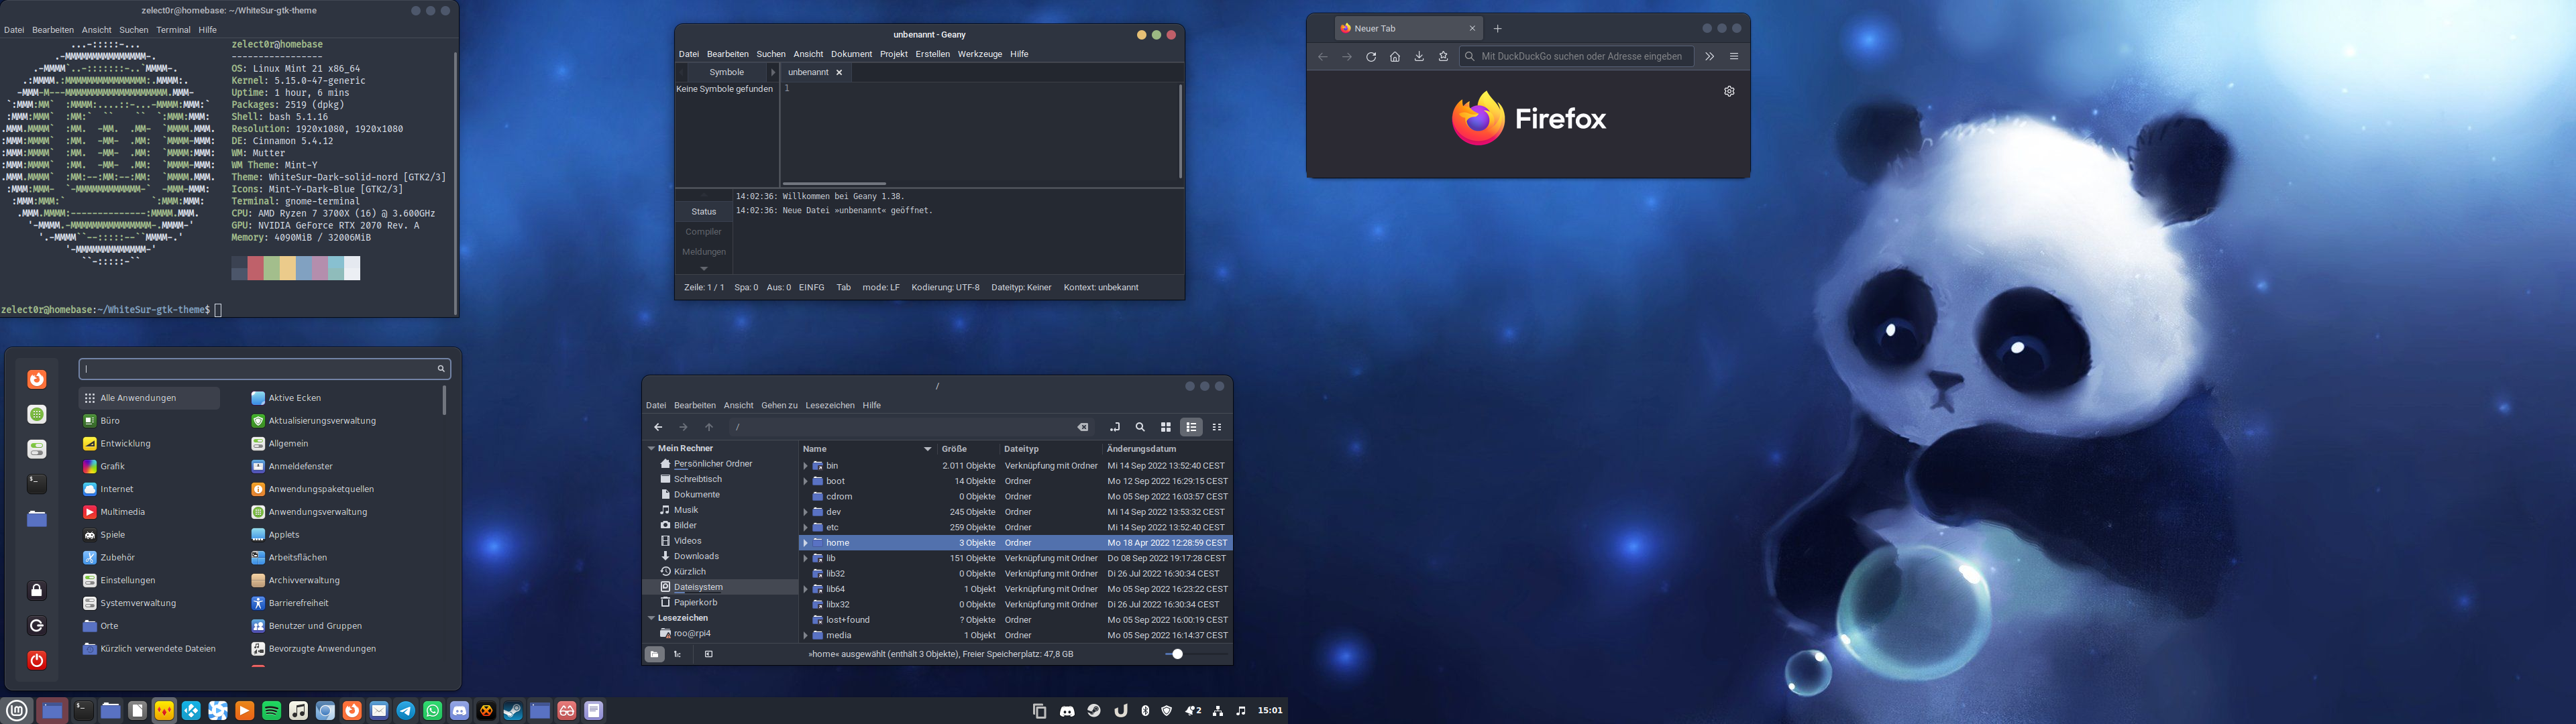Switch Nemo to icon grid view
2576x724 pixels.
pyautogui.click(x=1165, y=427)
